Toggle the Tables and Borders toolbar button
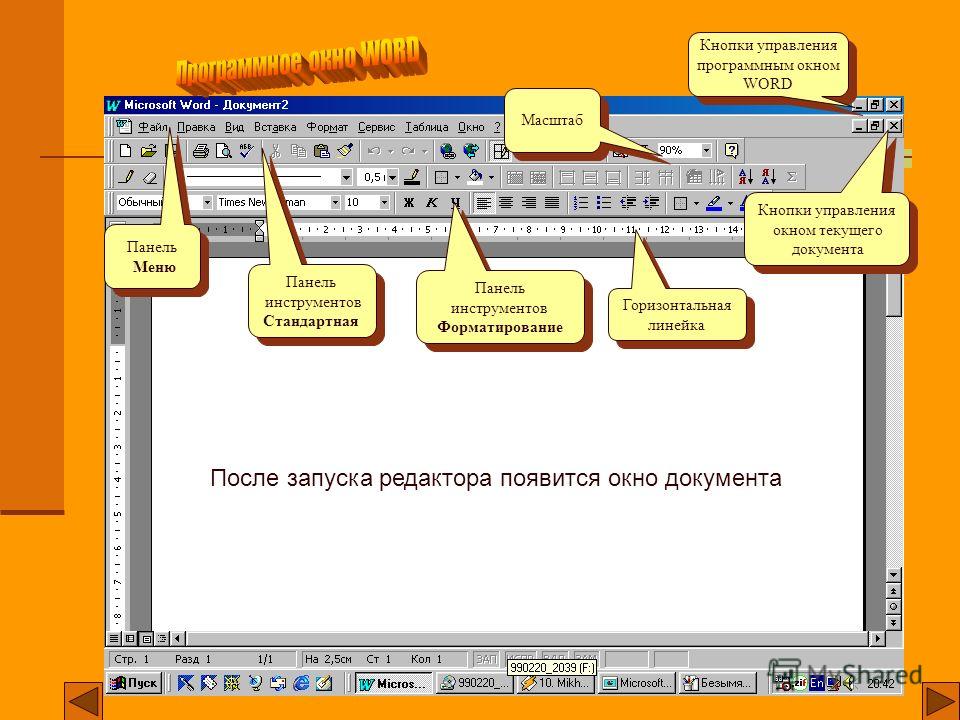The height and width of the screenshot is (720, 960). [501, 151]
